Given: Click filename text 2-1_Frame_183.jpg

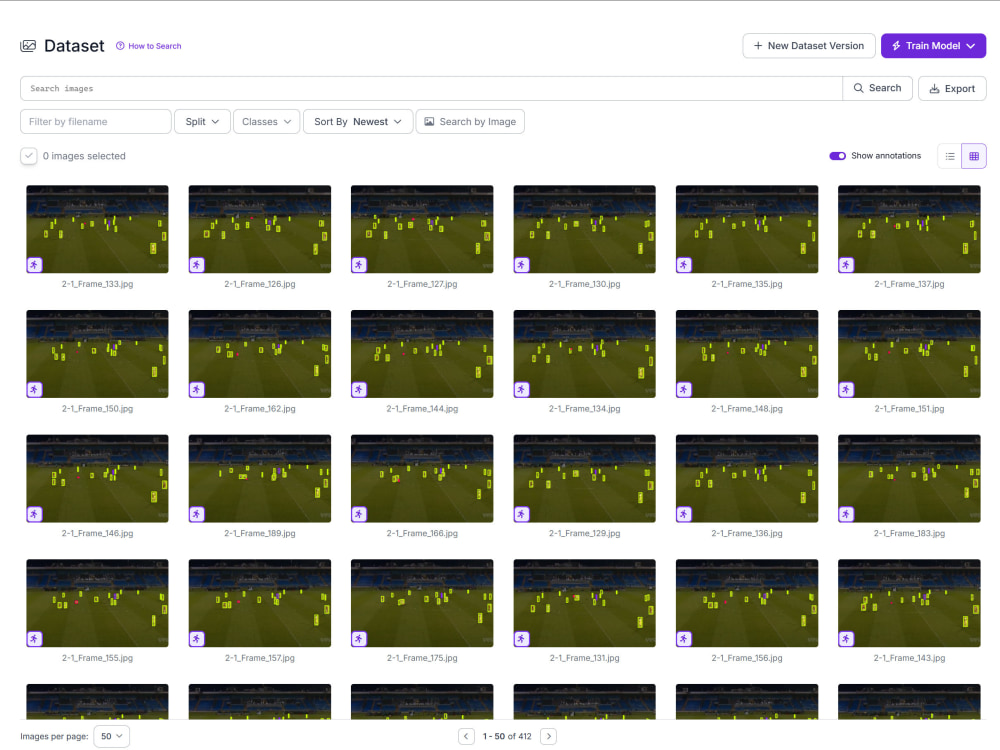Looking at the screenshot, I should click(x=909, y=533).
